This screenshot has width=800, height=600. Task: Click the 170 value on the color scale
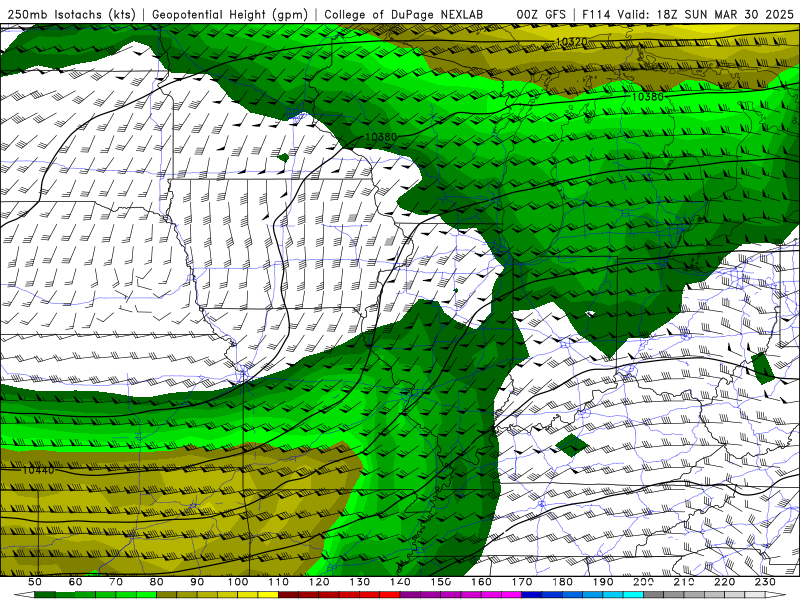(522, 582)
